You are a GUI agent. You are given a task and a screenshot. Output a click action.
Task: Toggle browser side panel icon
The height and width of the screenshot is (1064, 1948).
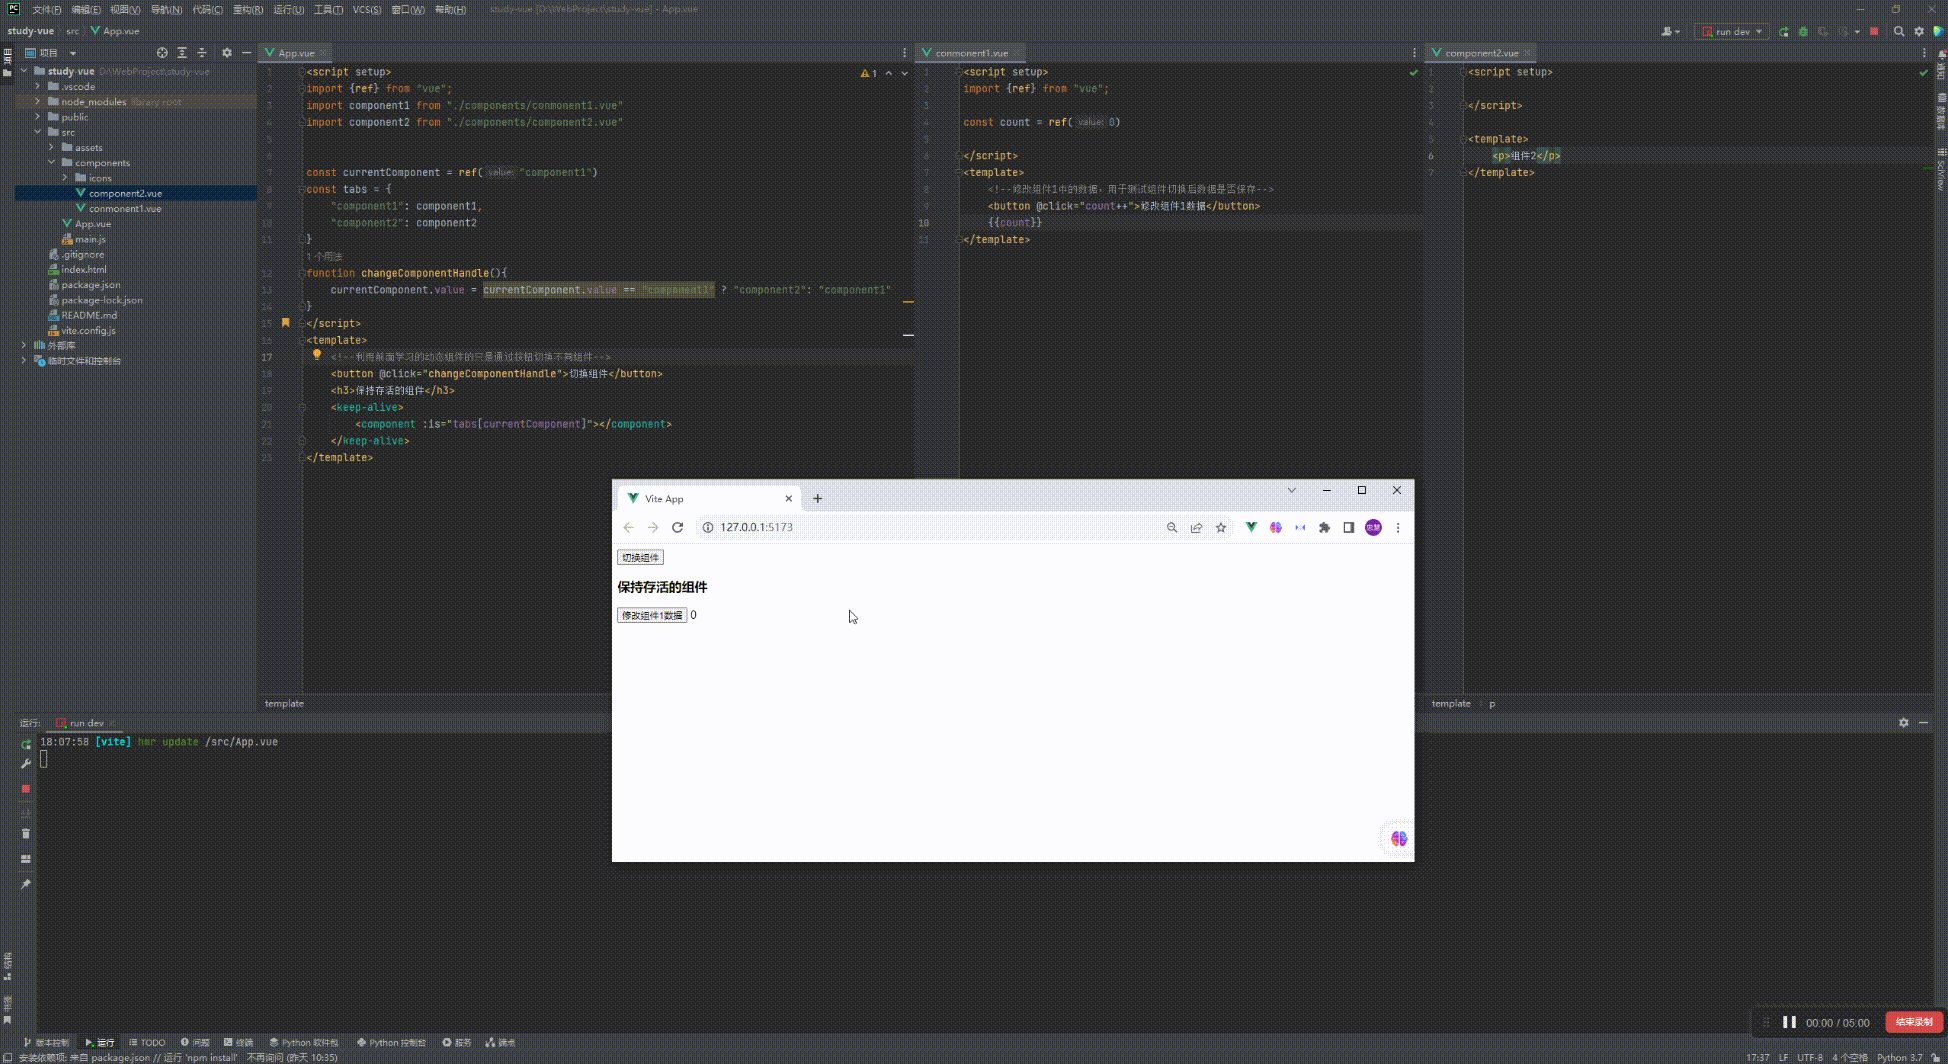point(1349,527)
